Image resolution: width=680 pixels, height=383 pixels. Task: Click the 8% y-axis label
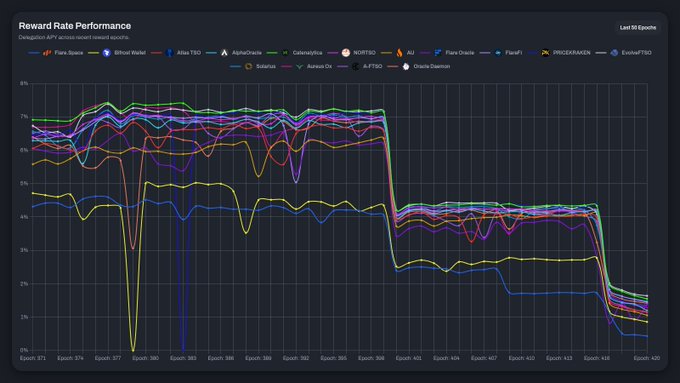coord(24,83)
